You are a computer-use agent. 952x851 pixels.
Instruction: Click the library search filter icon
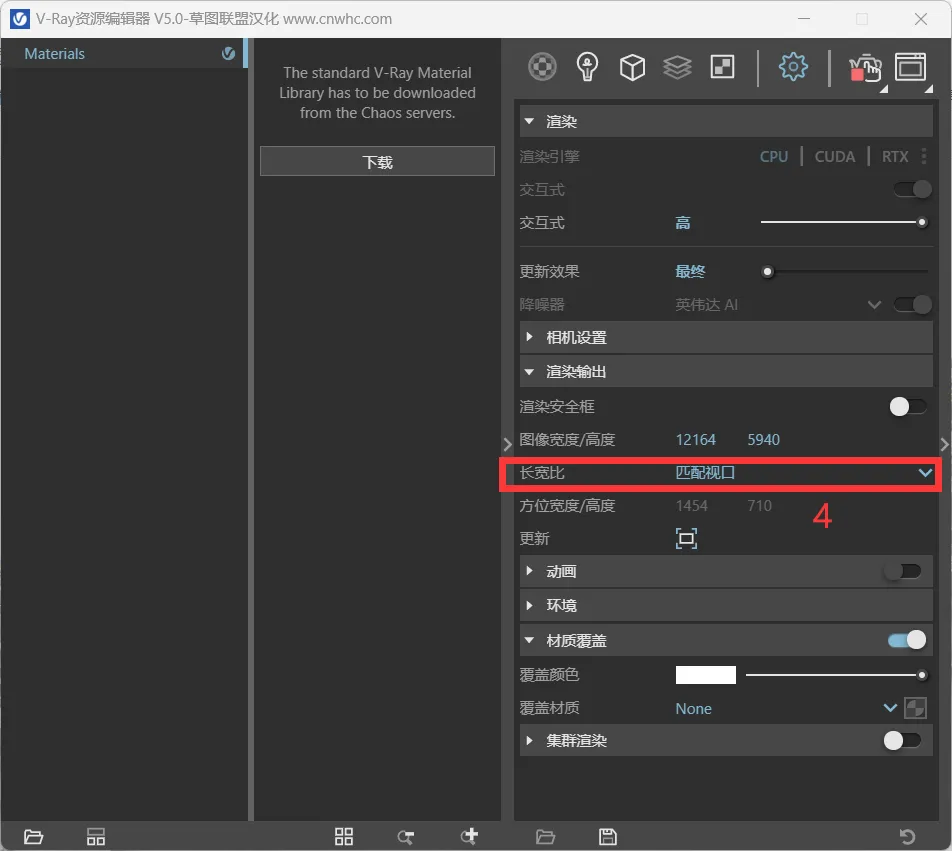coord(406,838)
